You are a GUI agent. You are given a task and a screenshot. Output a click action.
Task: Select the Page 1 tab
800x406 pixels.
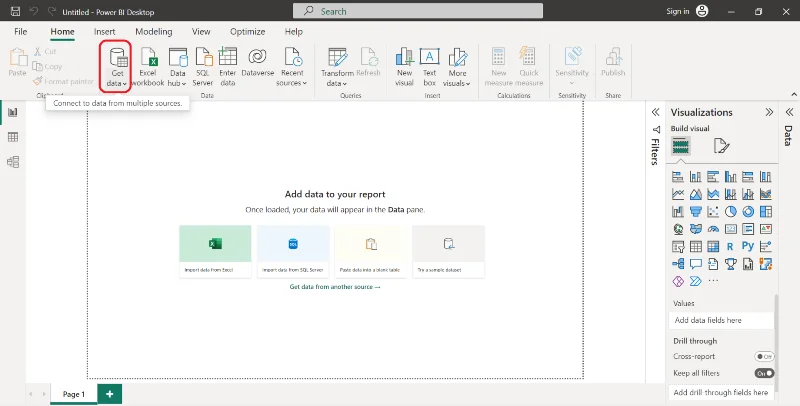pos(73,394)
